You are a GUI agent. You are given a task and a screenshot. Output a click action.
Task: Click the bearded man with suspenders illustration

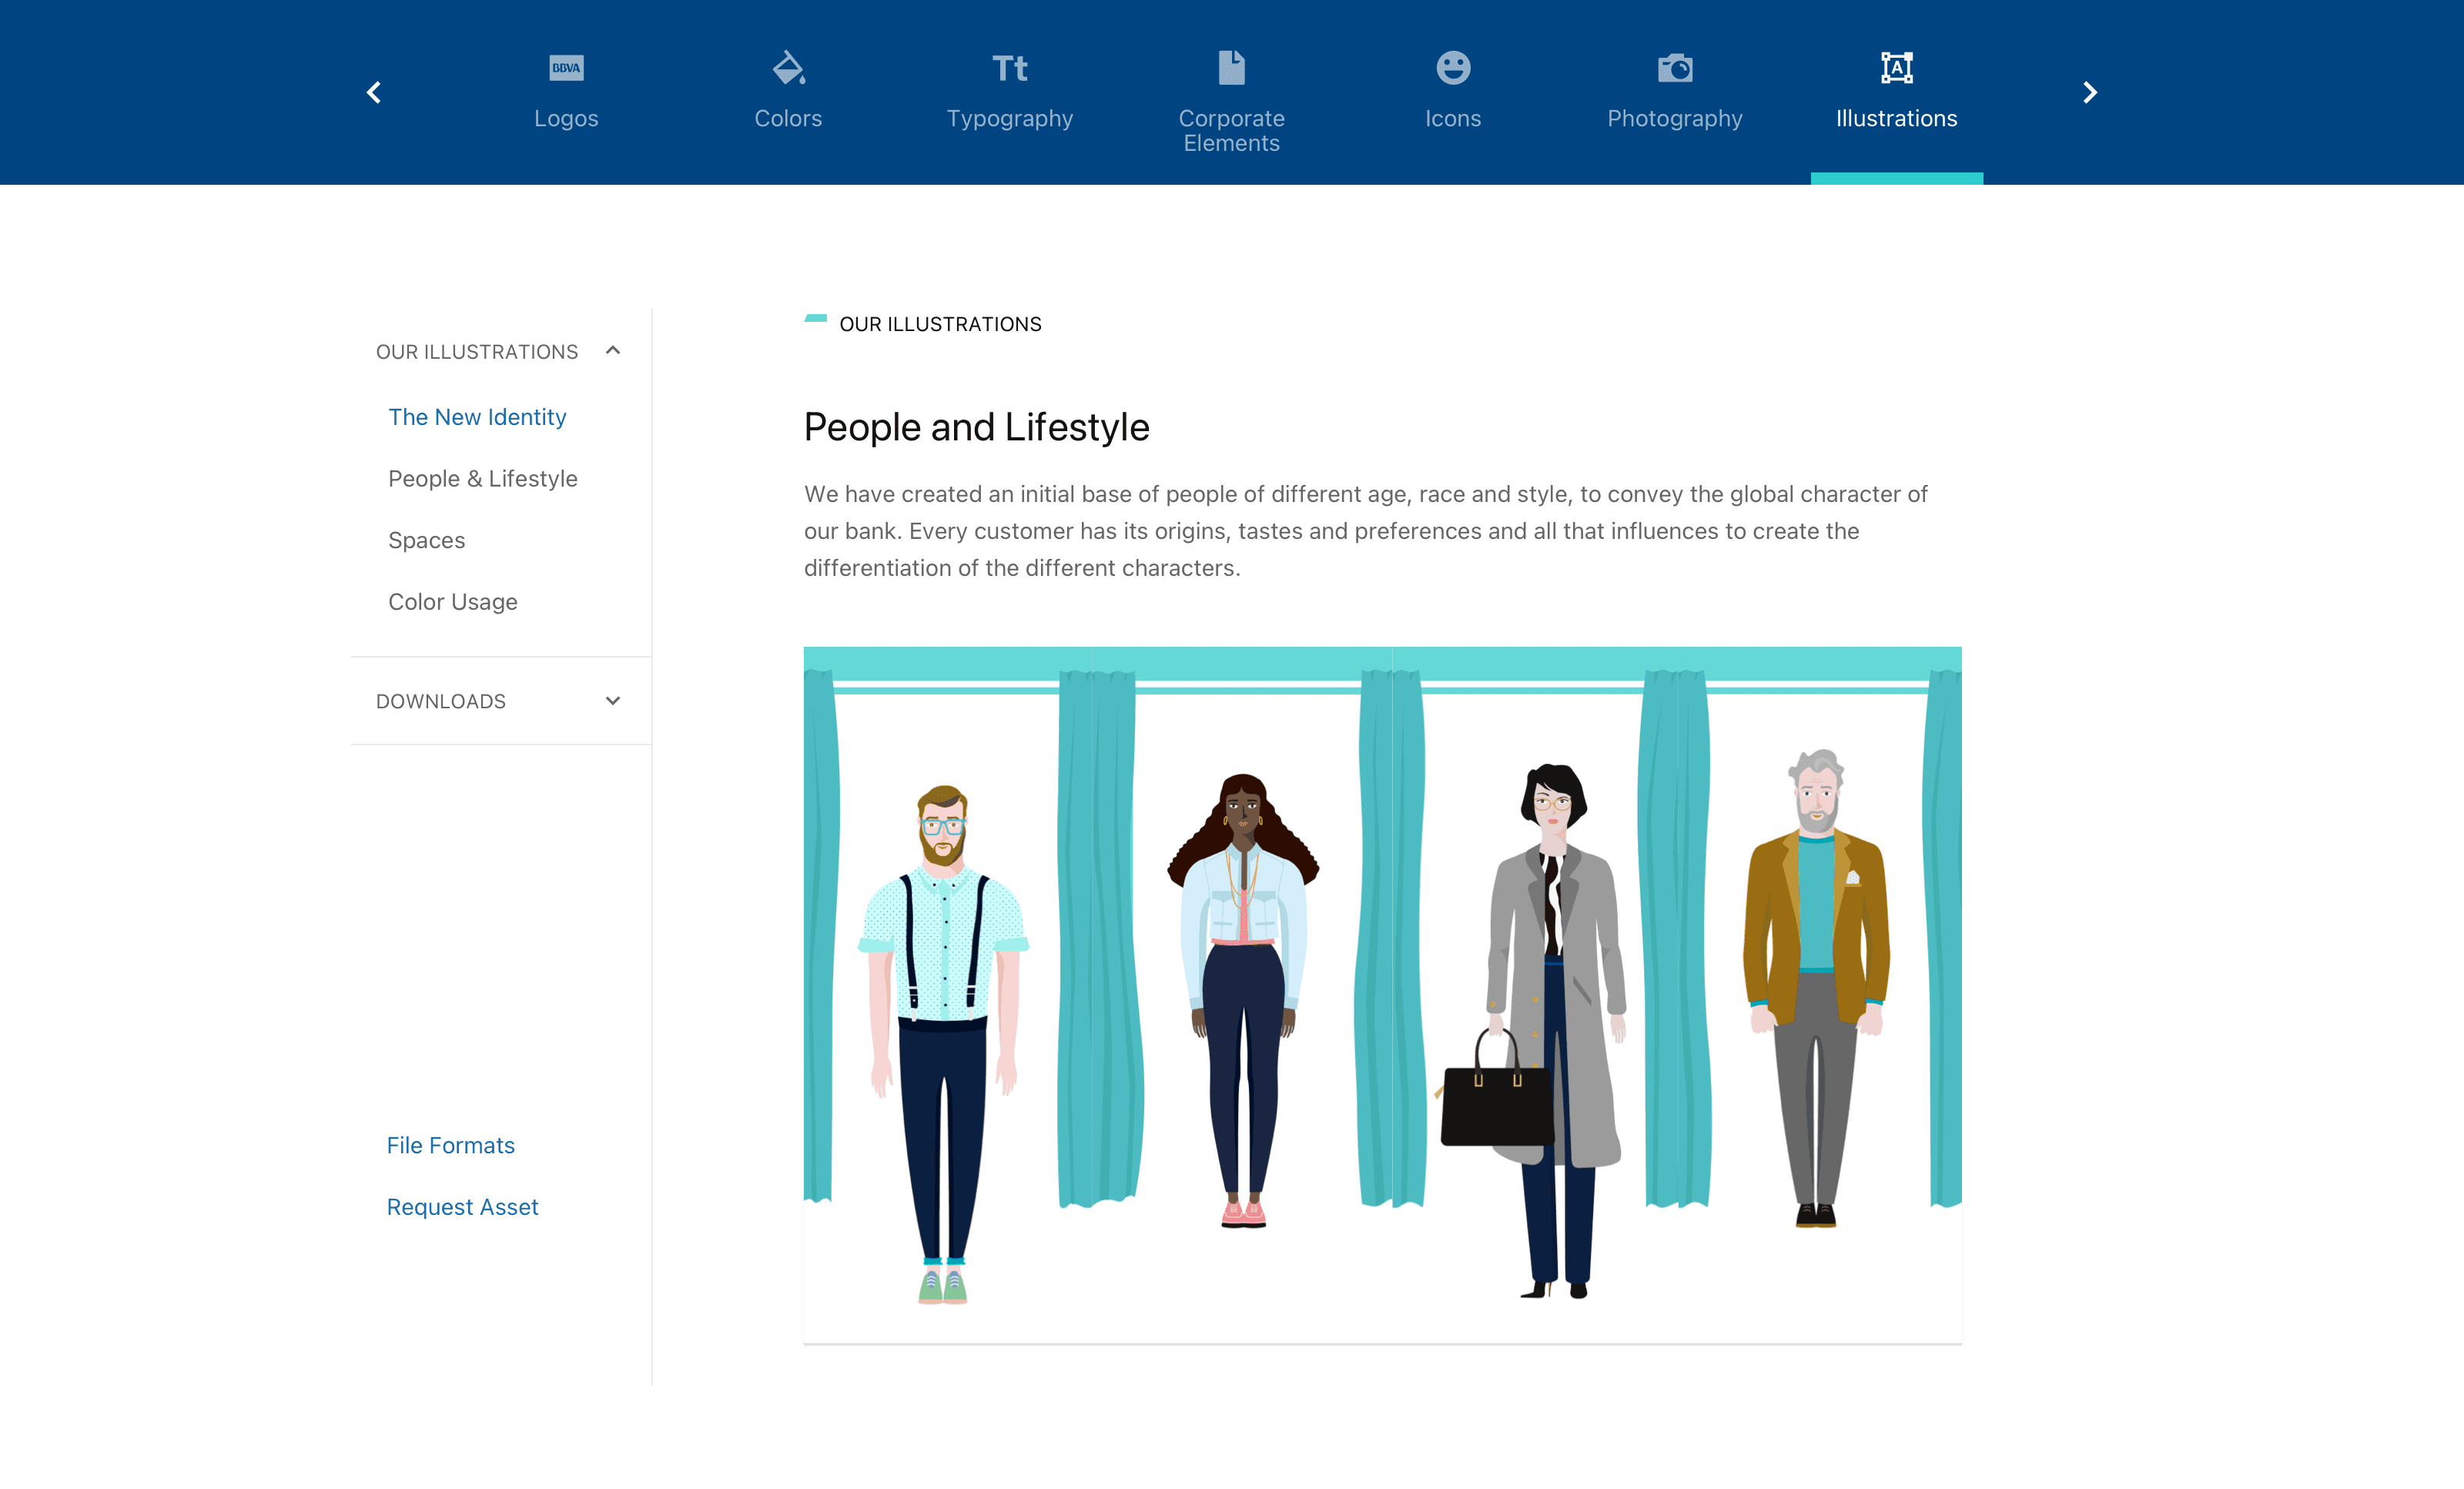pos(943,1045)
